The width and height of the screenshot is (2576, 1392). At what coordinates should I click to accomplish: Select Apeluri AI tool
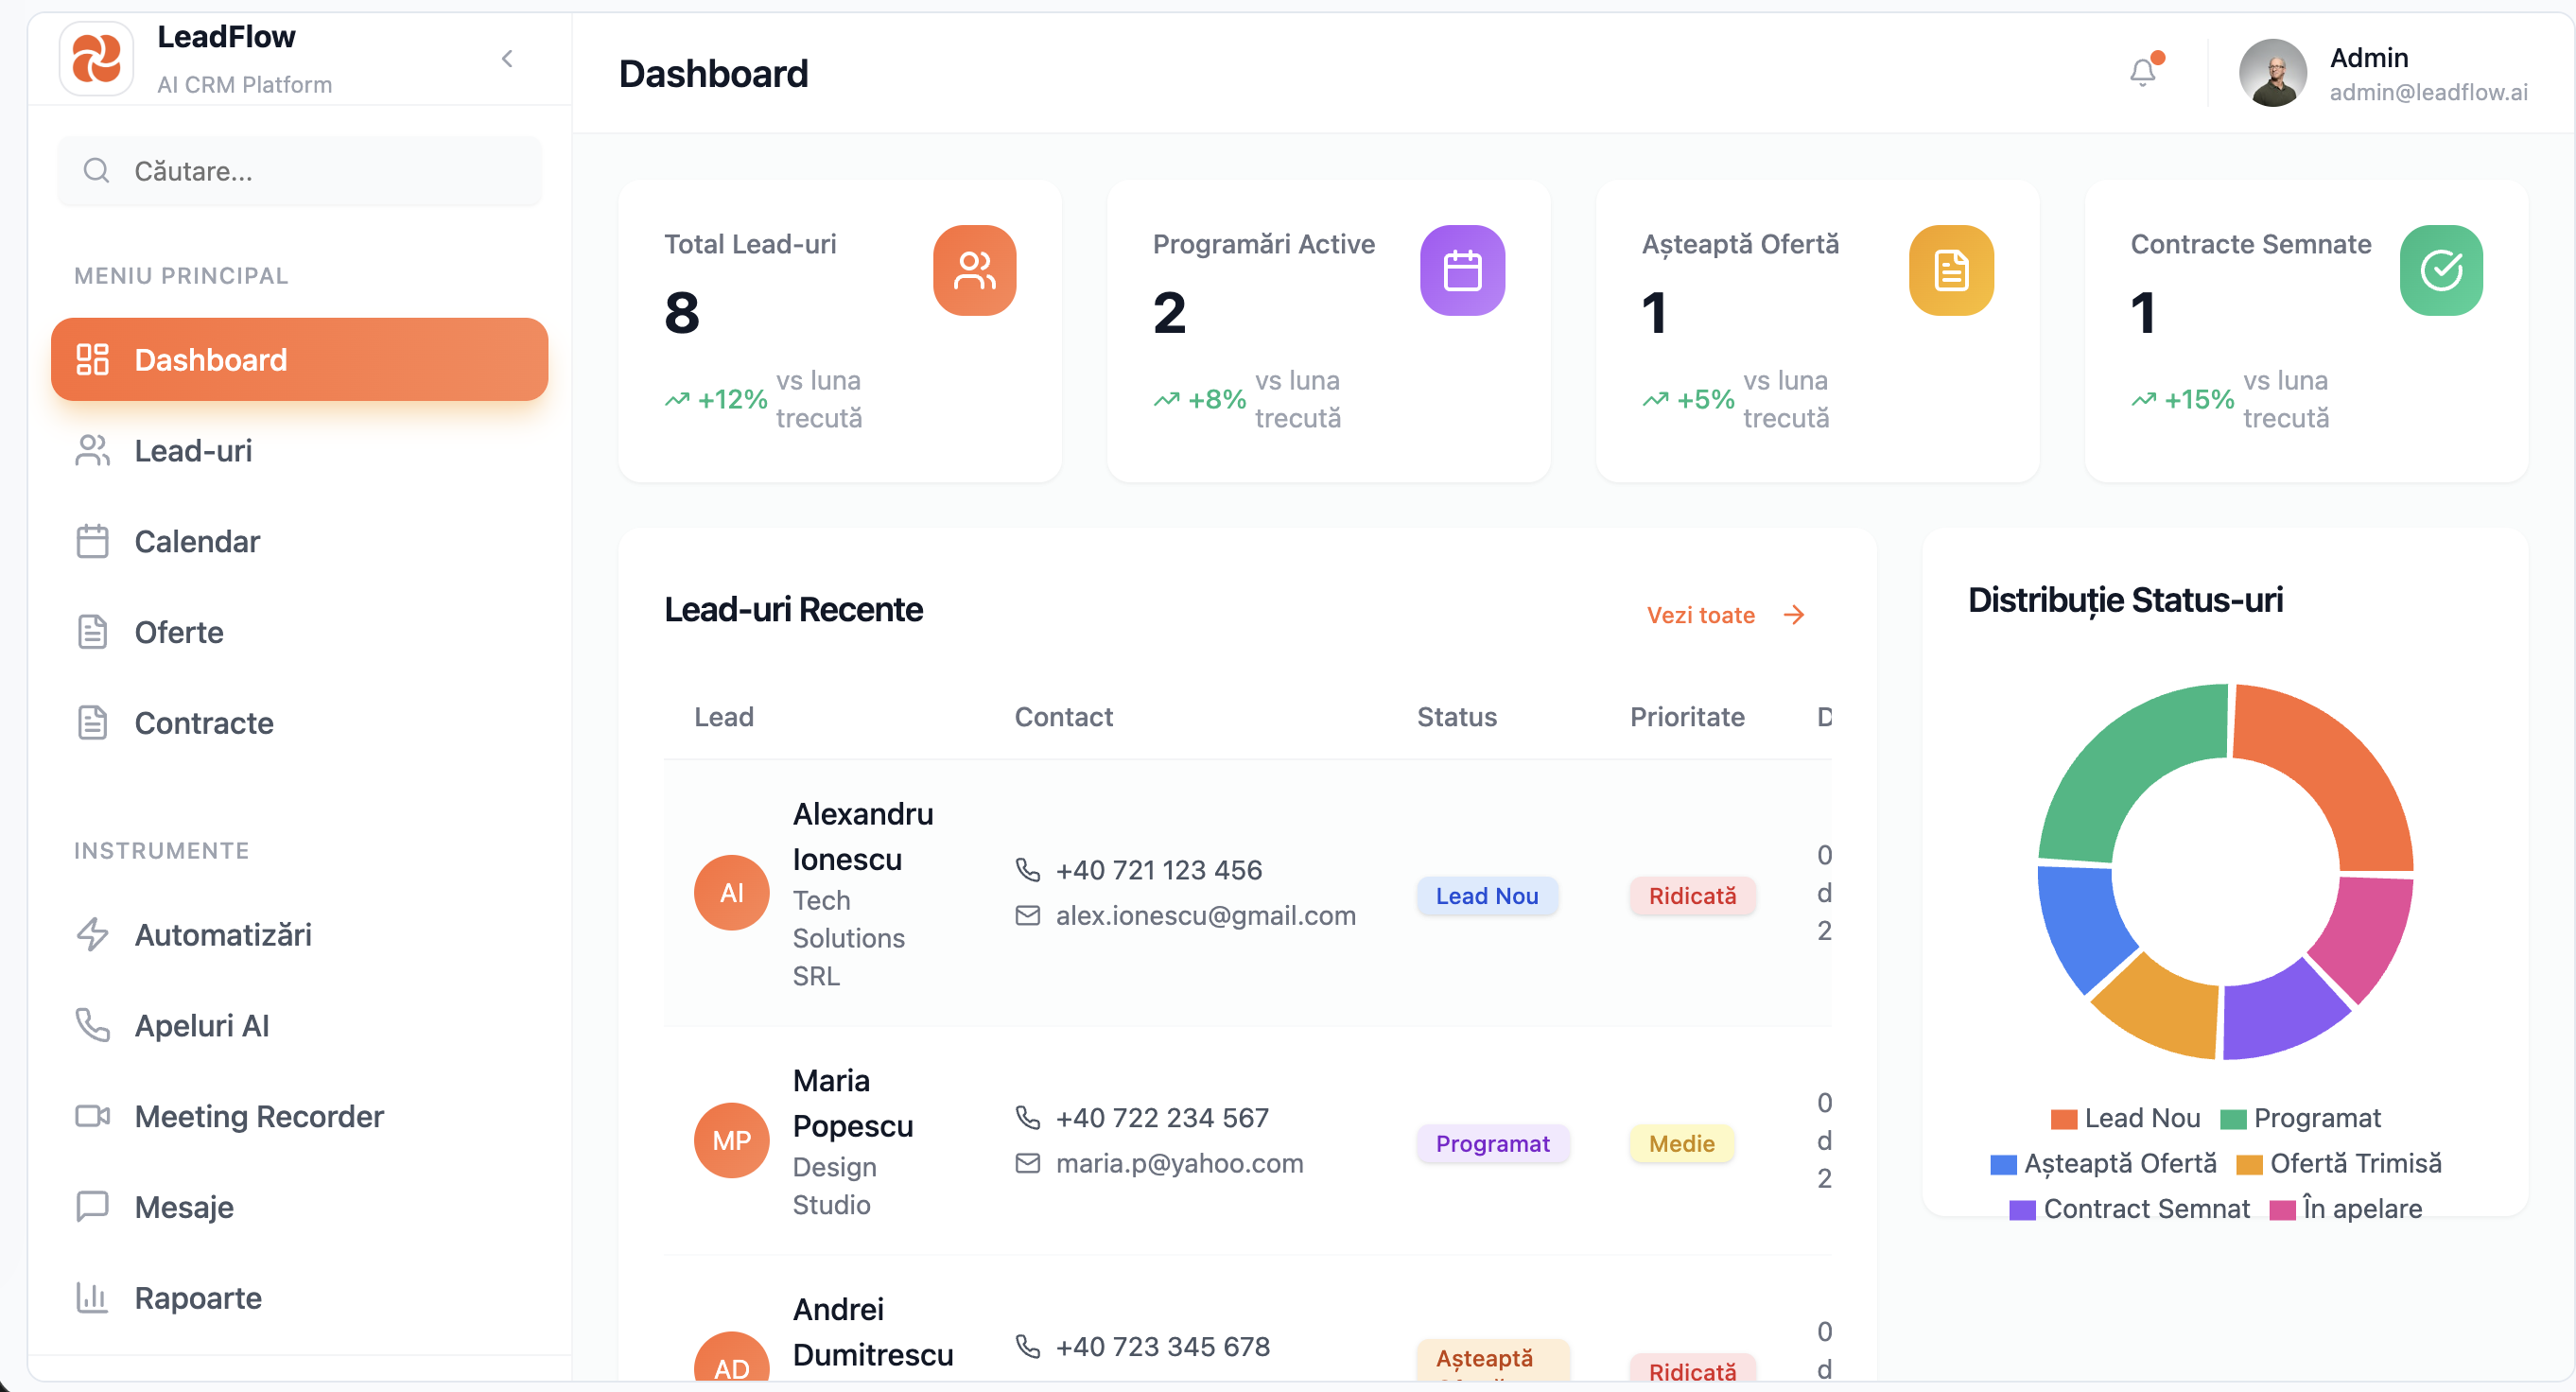point(202,1025)
